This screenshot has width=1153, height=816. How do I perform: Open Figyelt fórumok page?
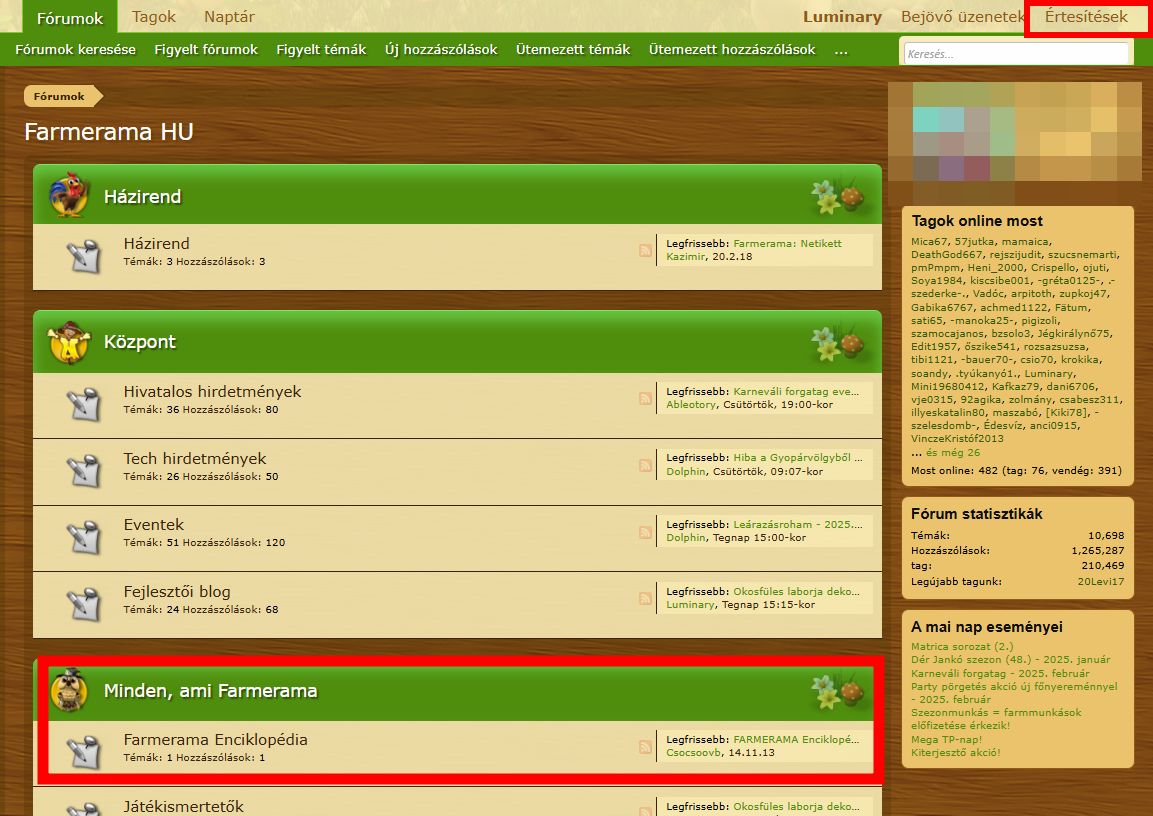pyautogui.click(x=206, y=49)
